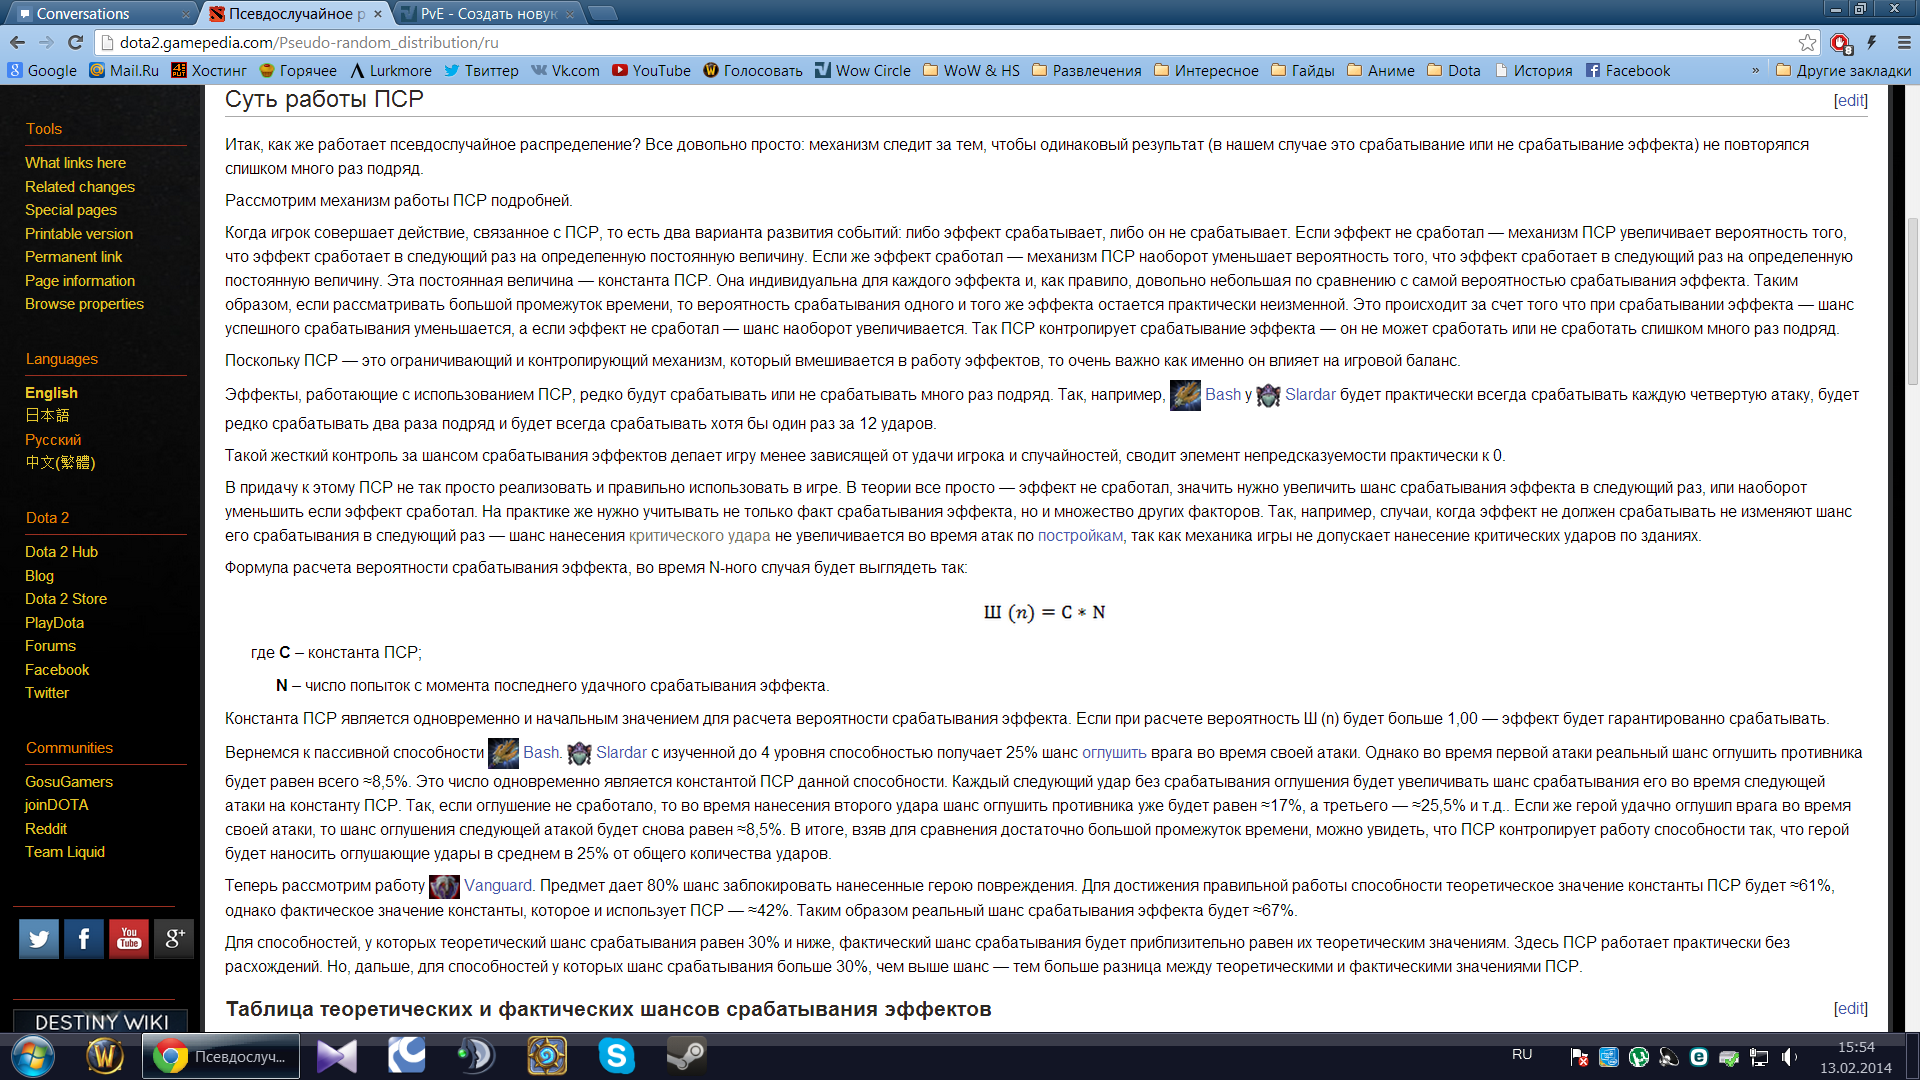Viewport: 1920px width, 1080px height.
Task: Expand the WoW & HS bookmark folder
Action: [971, 71]
